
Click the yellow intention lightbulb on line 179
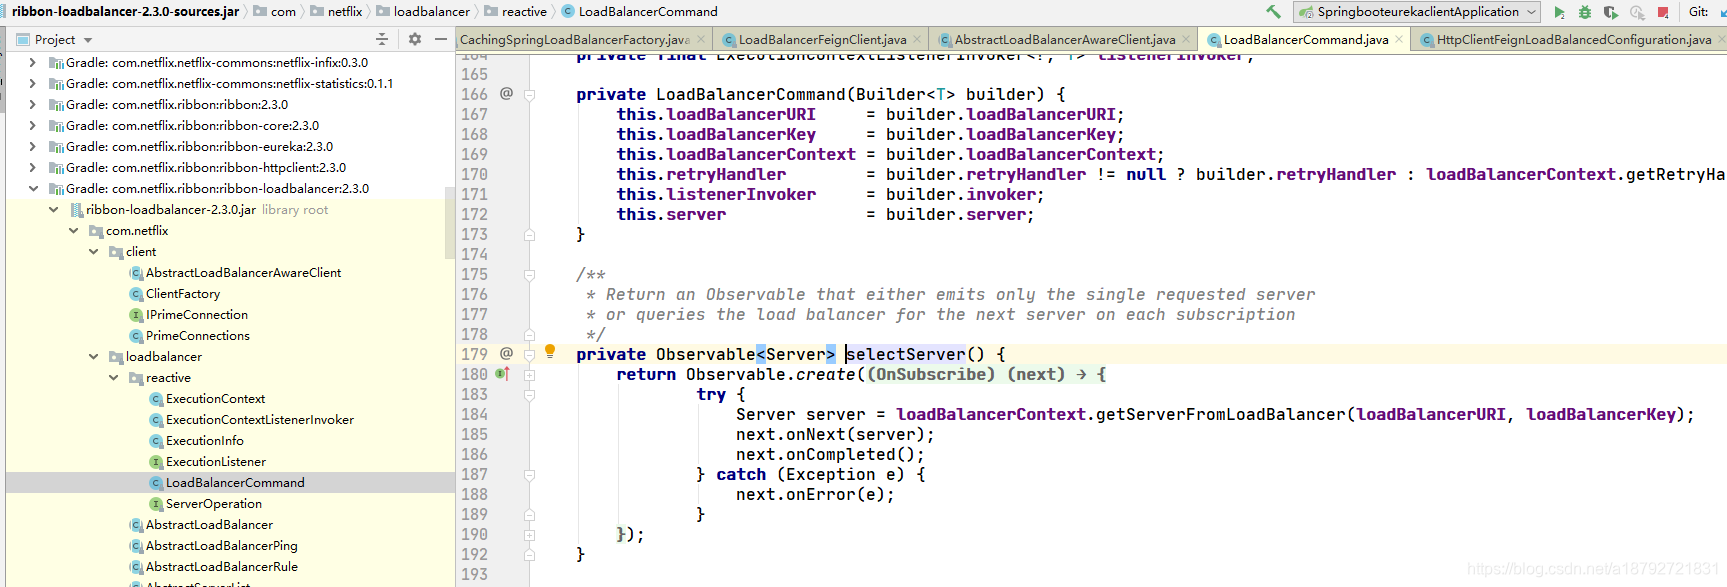(x=549, y=351)
